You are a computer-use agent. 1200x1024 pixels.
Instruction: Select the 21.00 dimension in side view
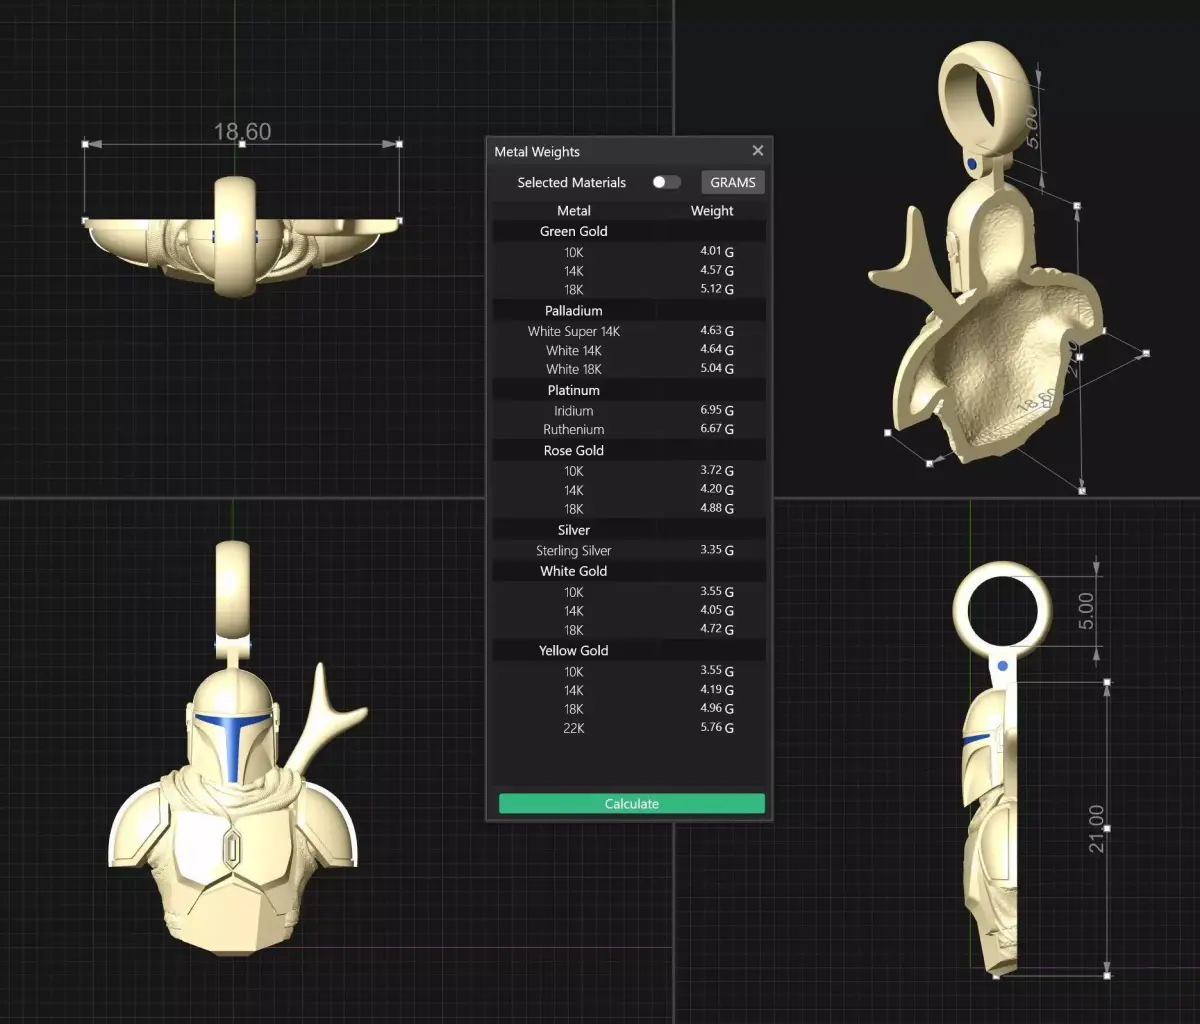pos(1097,828)
